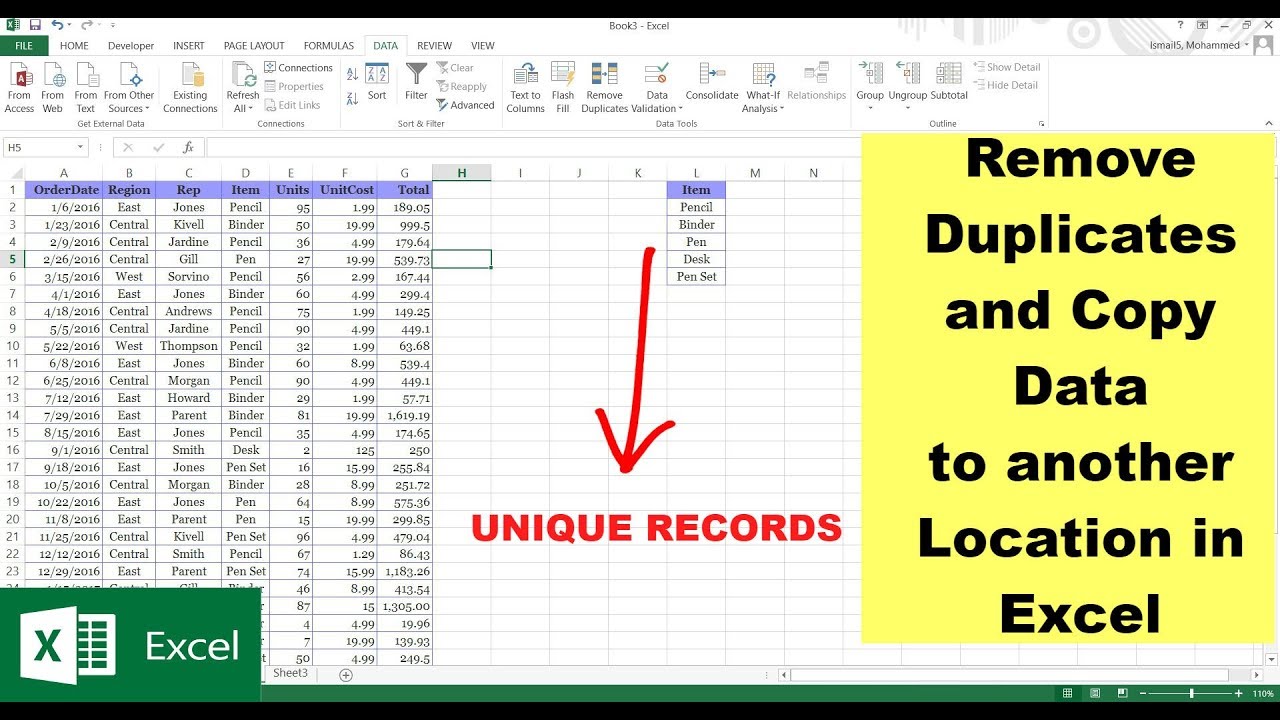Open the Outline dialog launcher
This screenshot has width=1280, height=720.
click(1042, 124)
